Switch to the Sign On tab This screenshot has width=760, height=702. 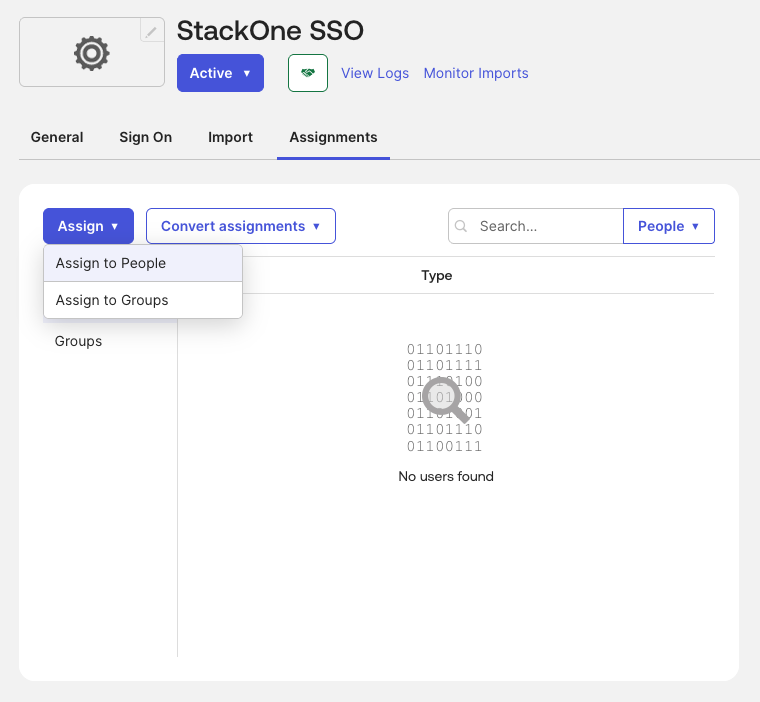tap(145, 137)
